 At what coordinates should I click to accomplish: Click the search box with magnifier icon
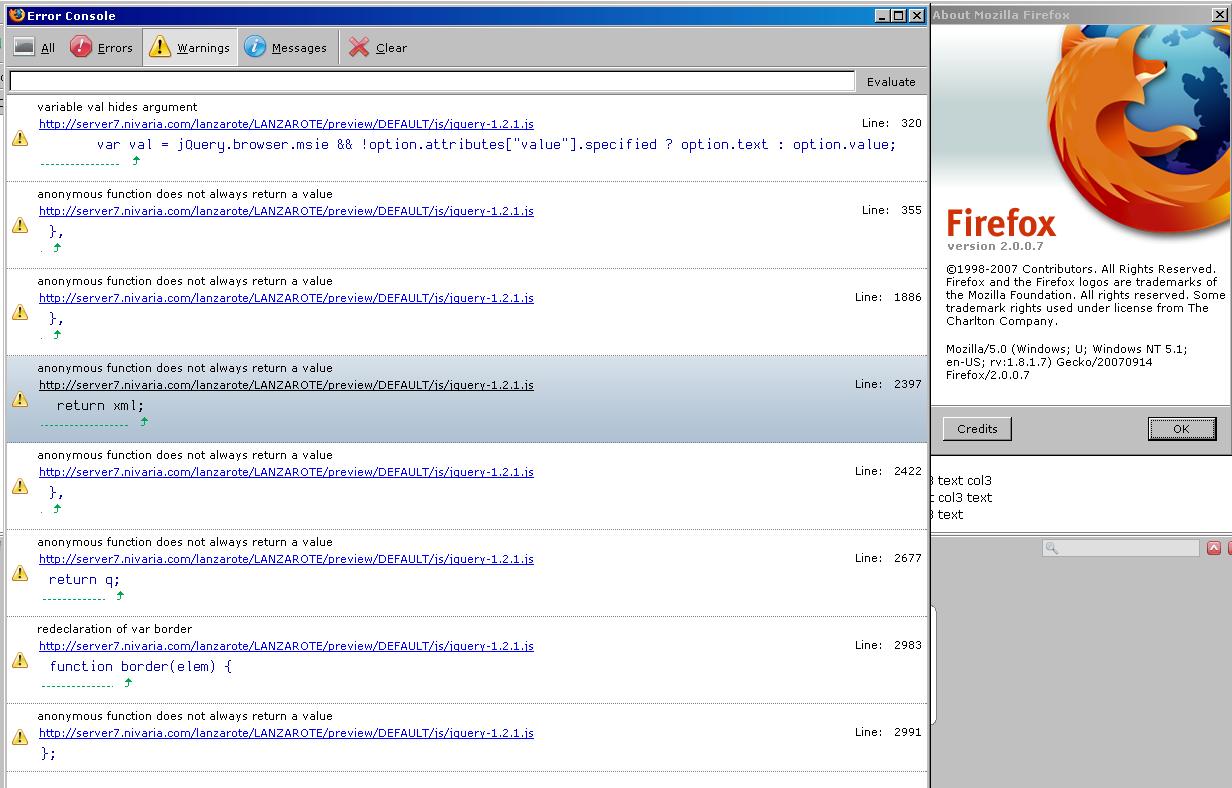1120,548
